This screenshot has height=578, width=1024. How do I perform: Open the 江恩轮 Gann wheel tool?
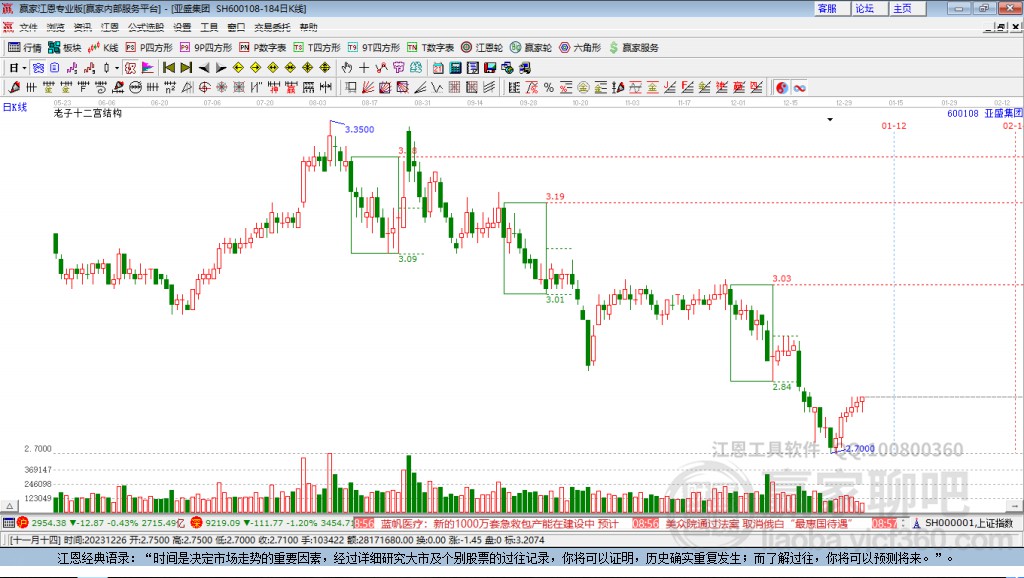tap(482, 48)
